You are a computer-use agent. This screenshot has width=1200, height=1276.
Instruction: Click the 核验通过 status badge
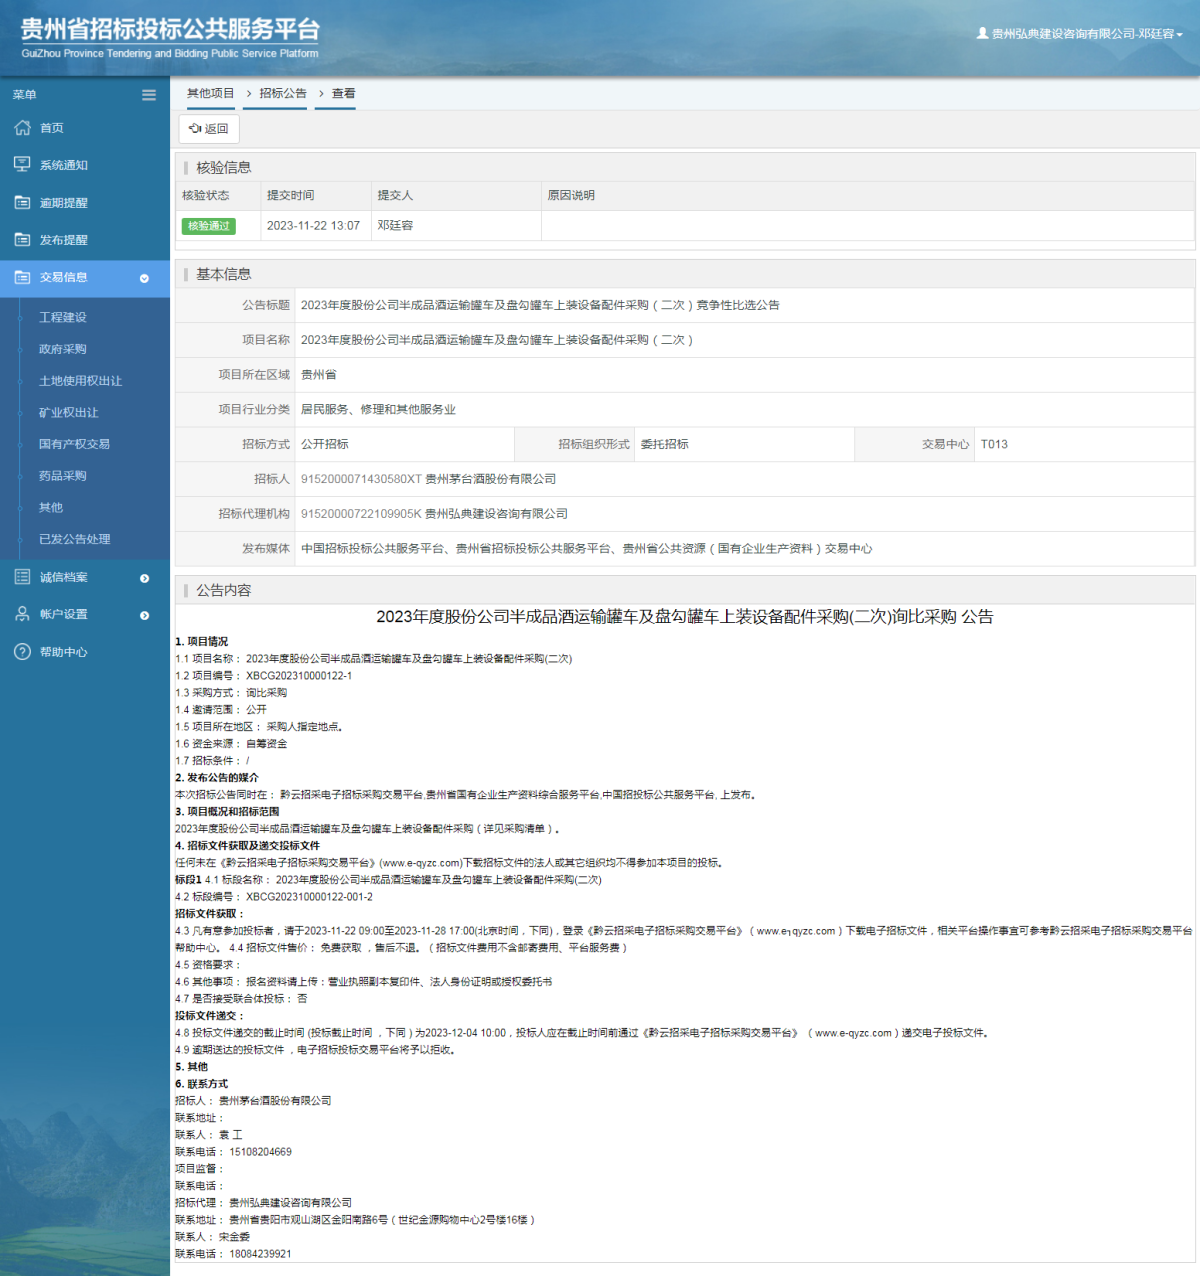point(208,226)
